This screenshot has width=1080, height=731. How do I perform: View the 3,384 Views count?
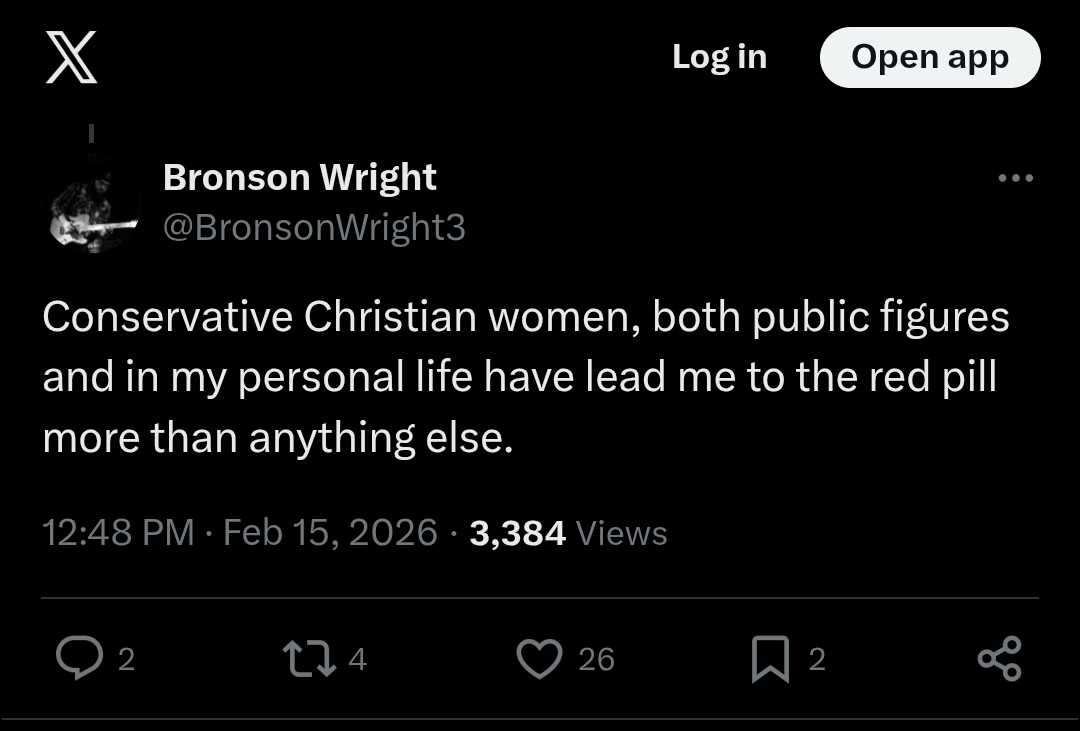pyautogui.click(x=568, y=532)
